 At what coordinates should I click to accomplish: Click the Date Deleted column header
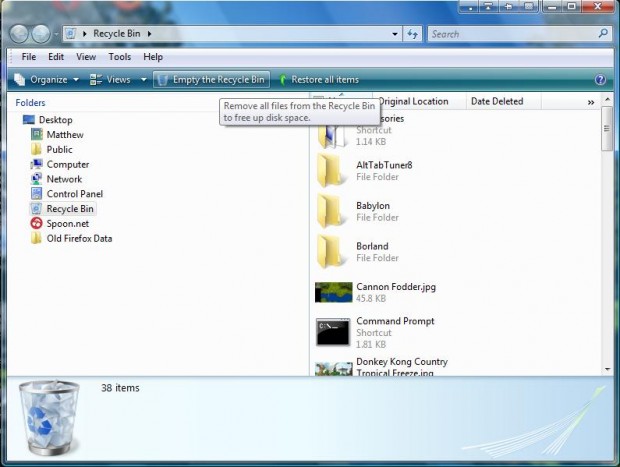497,102
